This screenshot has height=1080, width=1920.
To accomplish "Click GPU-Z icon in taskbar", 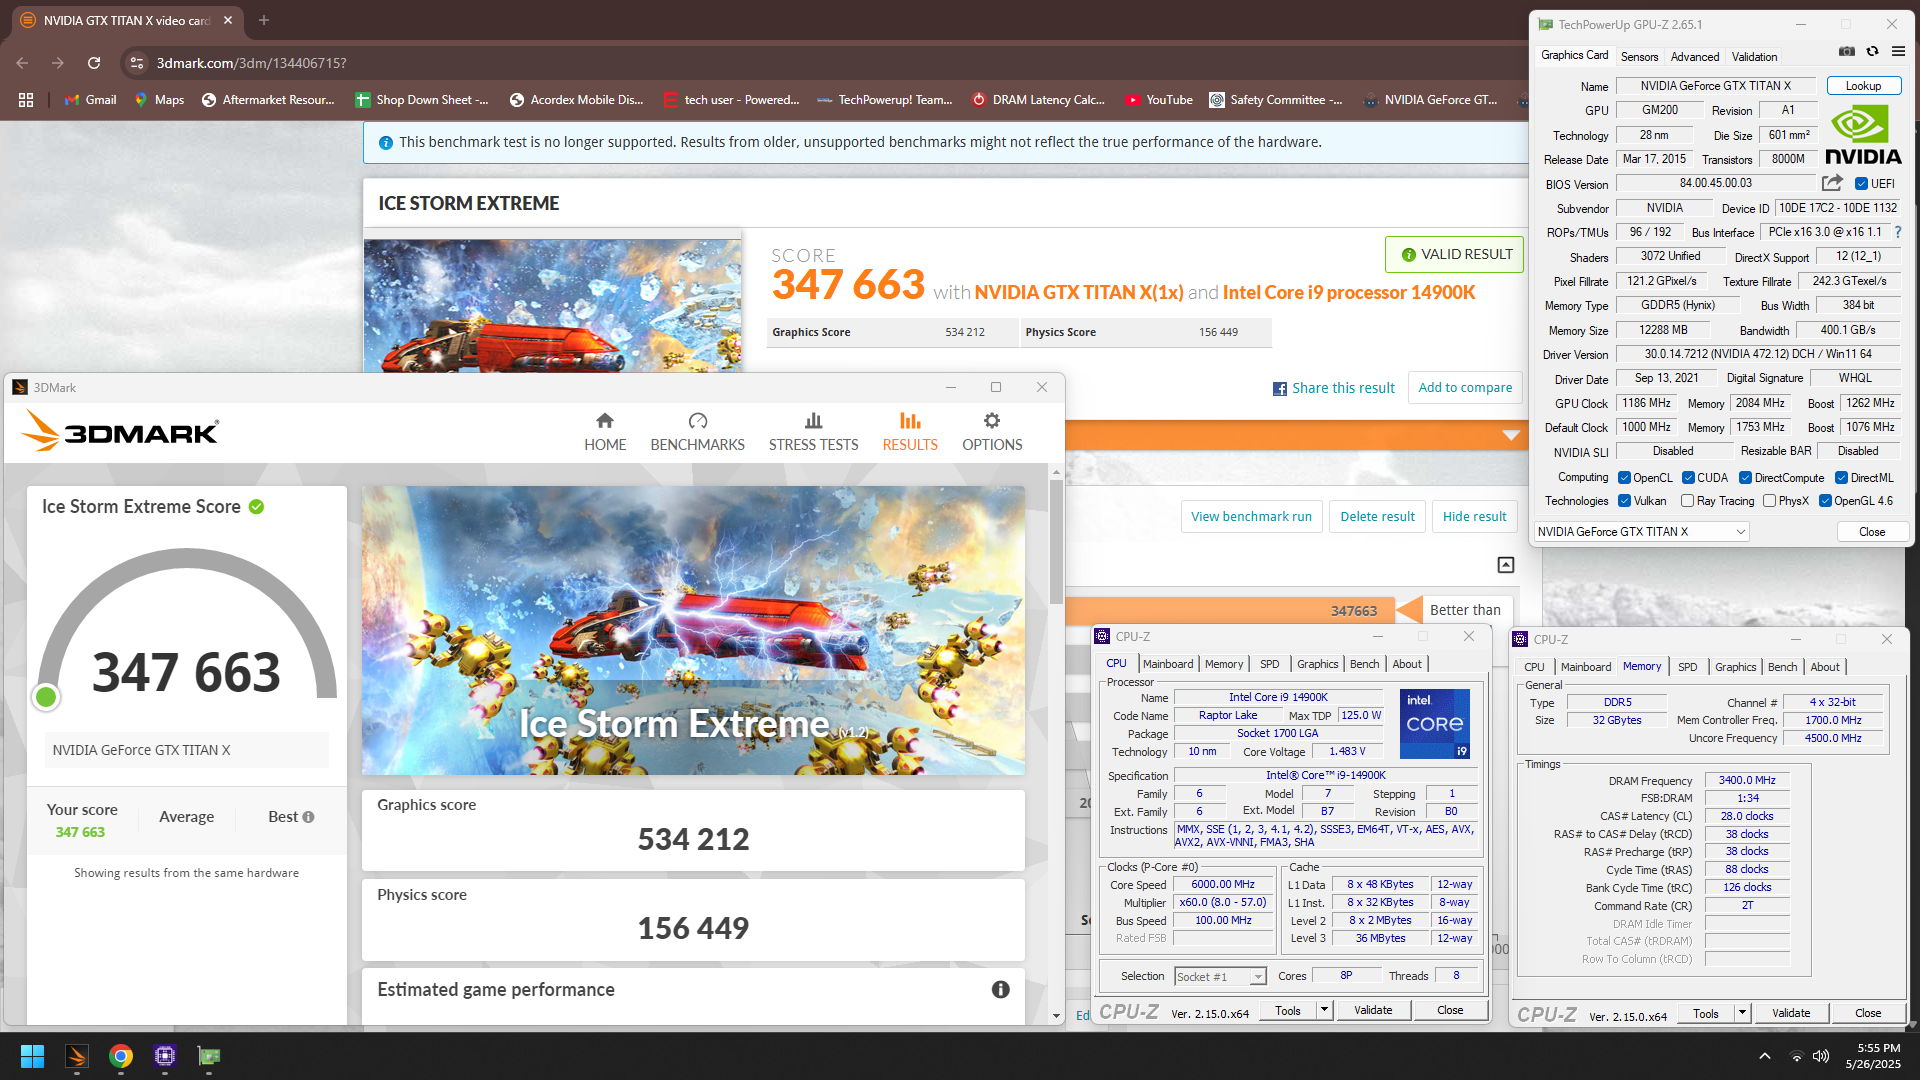I will [x=209, y=1056].
